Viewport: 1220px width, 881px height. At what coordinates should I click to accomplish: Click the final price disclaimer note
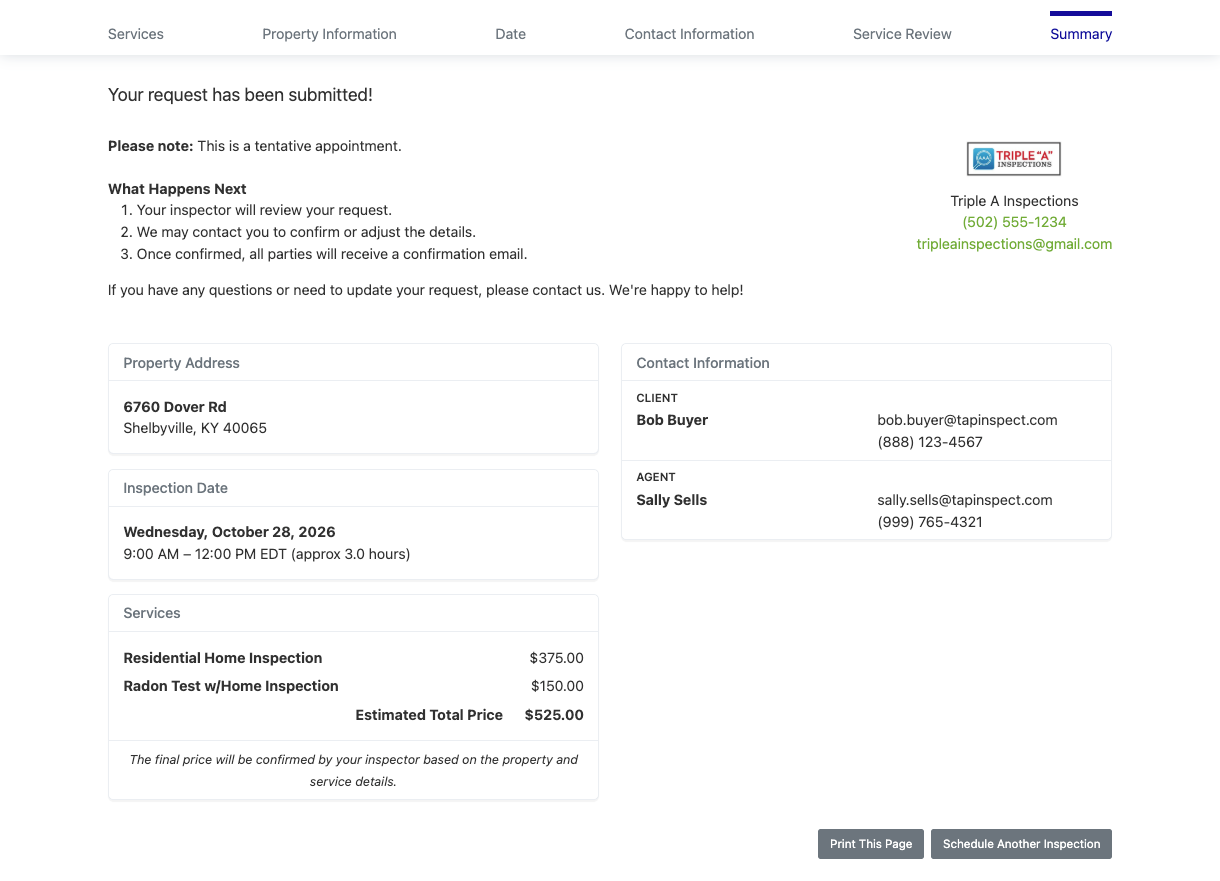click(x=353, y=770)
